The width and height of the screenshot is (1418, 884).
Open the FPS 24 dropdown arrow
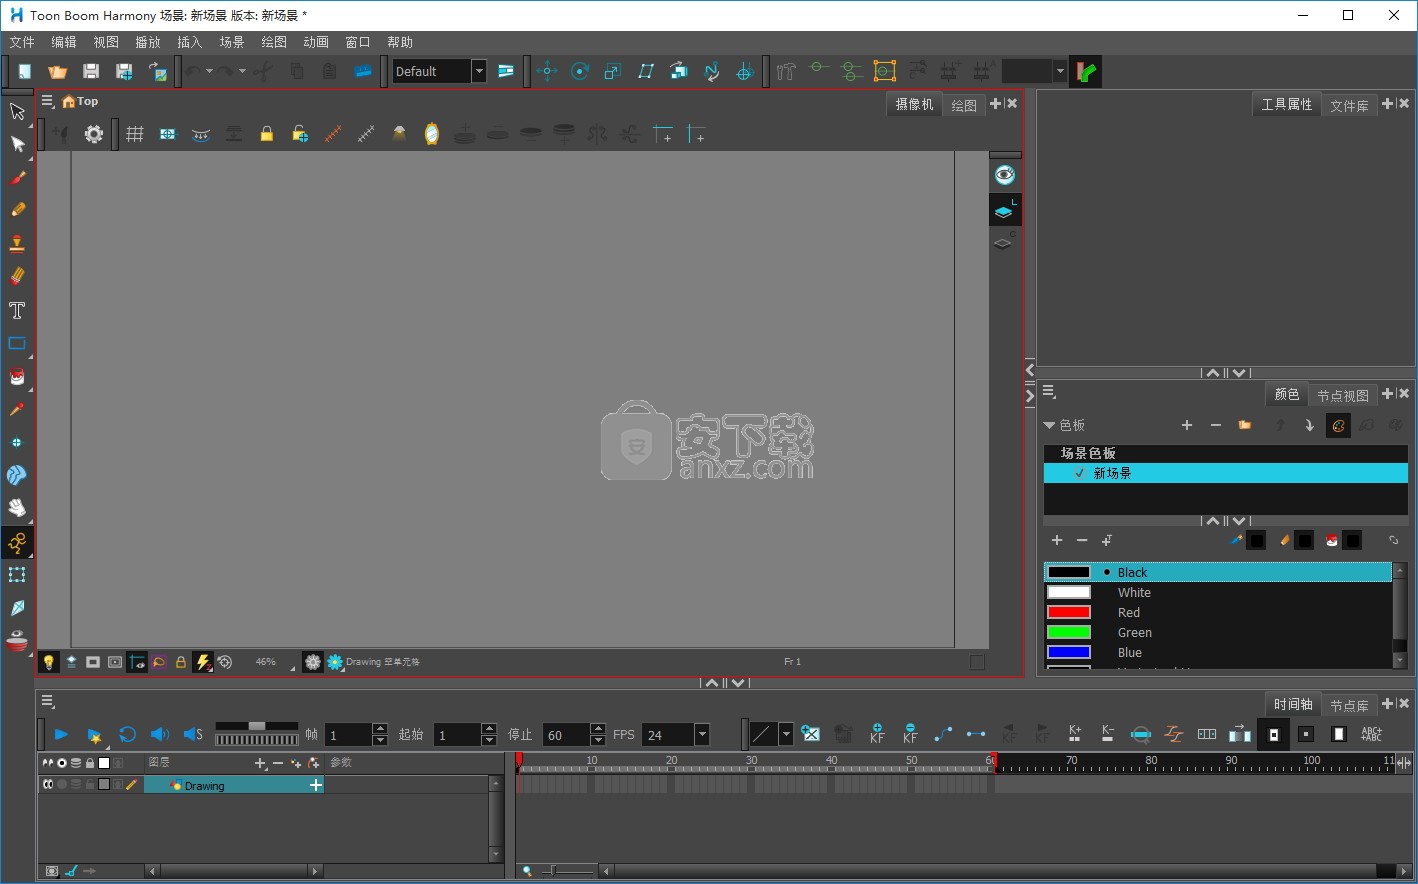point(702,734)
